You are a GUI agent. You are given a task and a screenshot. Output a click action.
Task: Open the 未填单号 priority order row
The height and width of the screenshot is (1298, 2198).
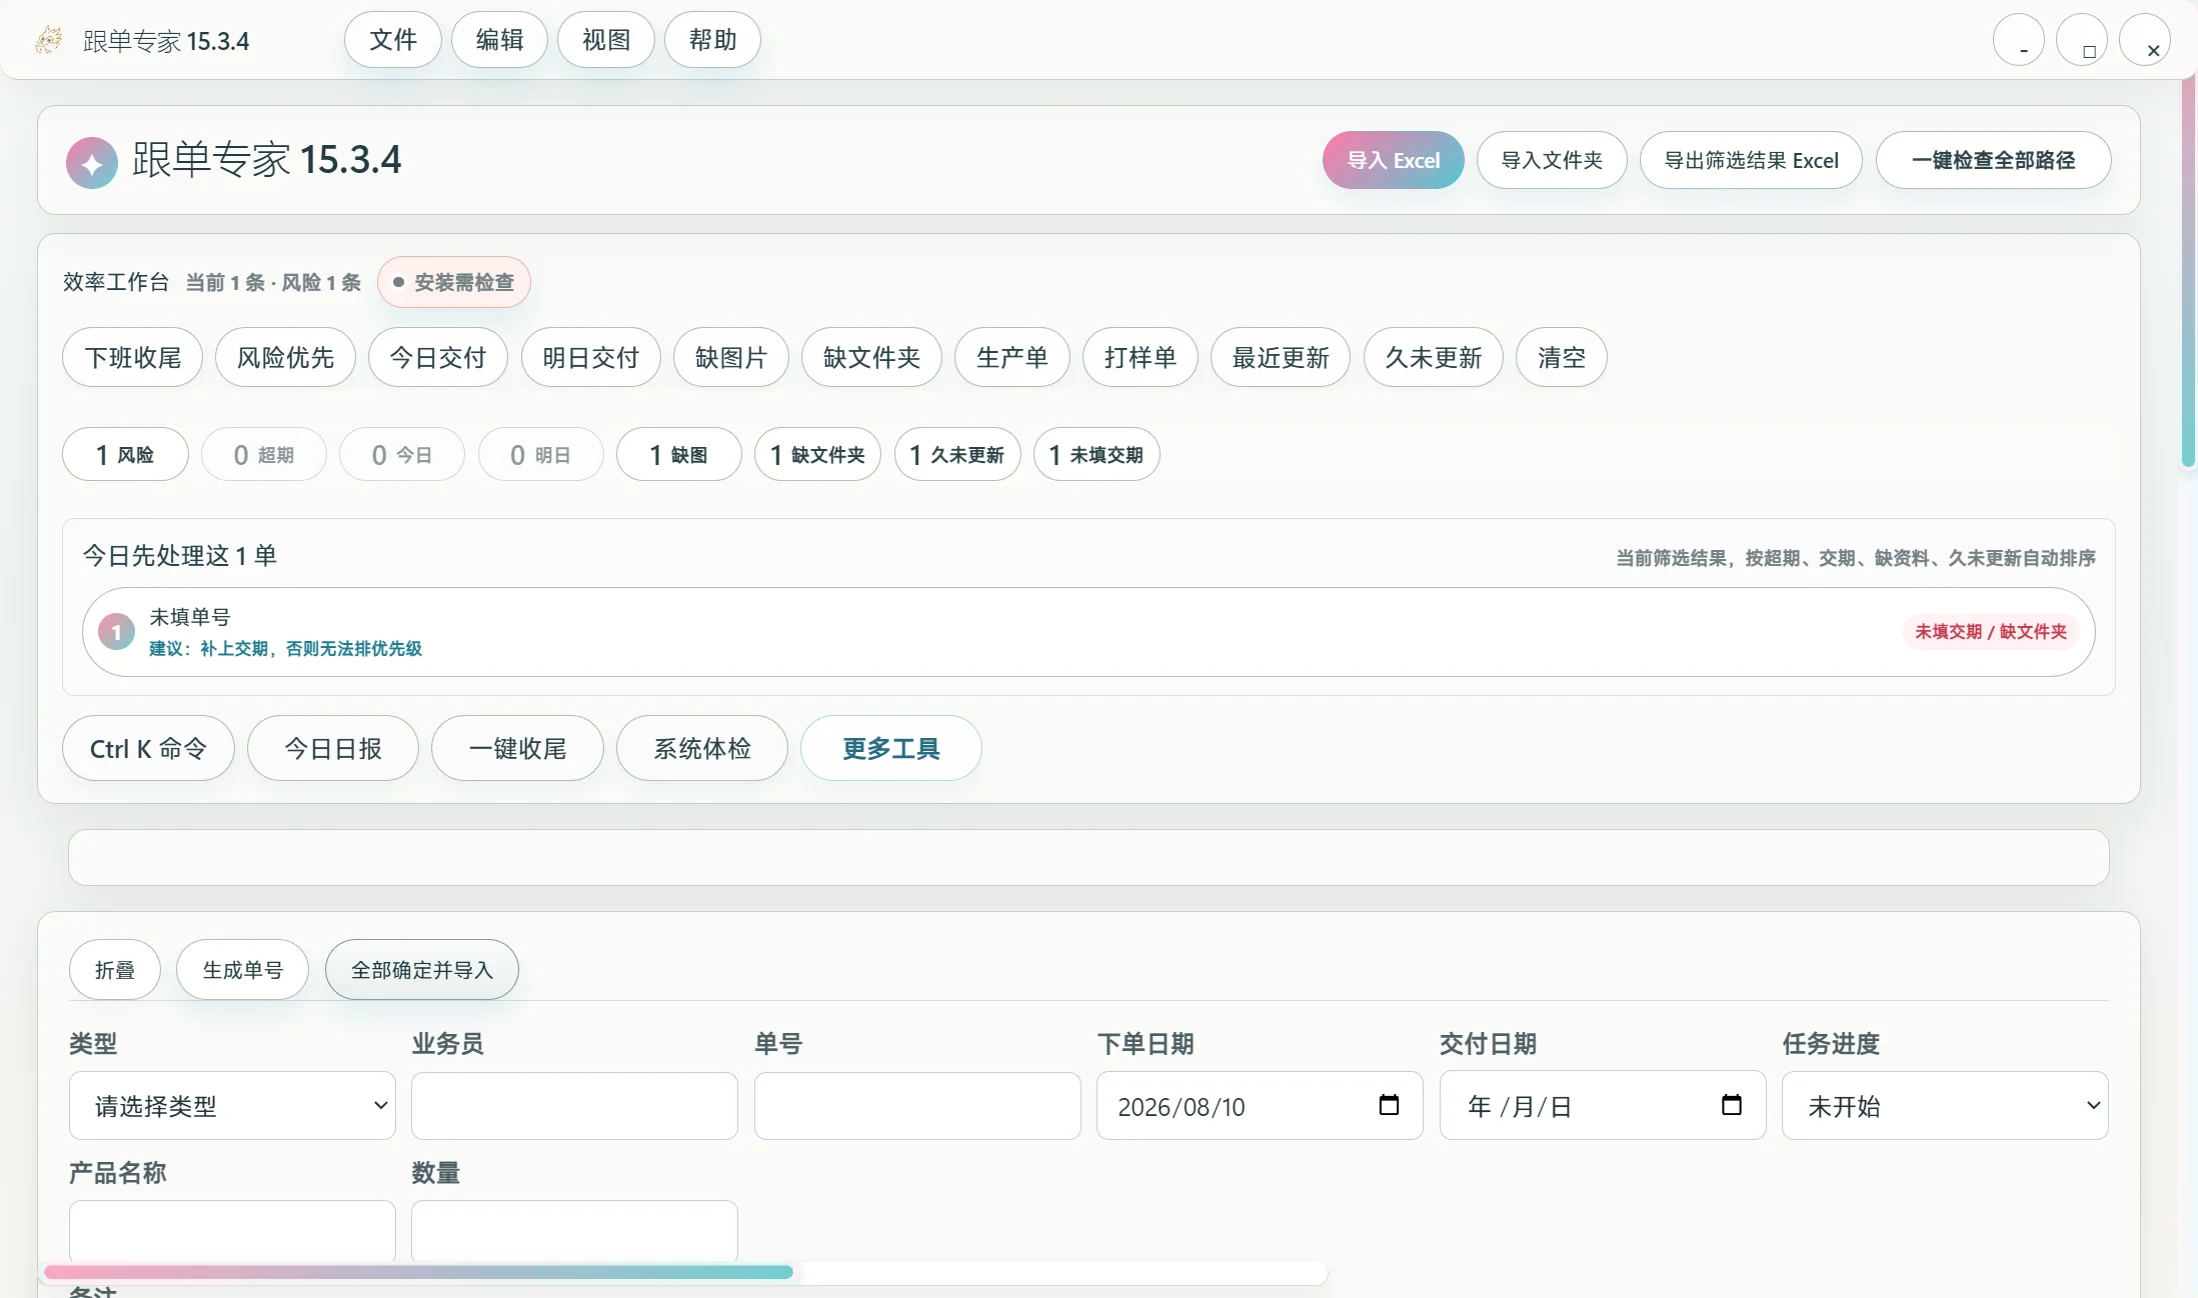pos(1089,632)
